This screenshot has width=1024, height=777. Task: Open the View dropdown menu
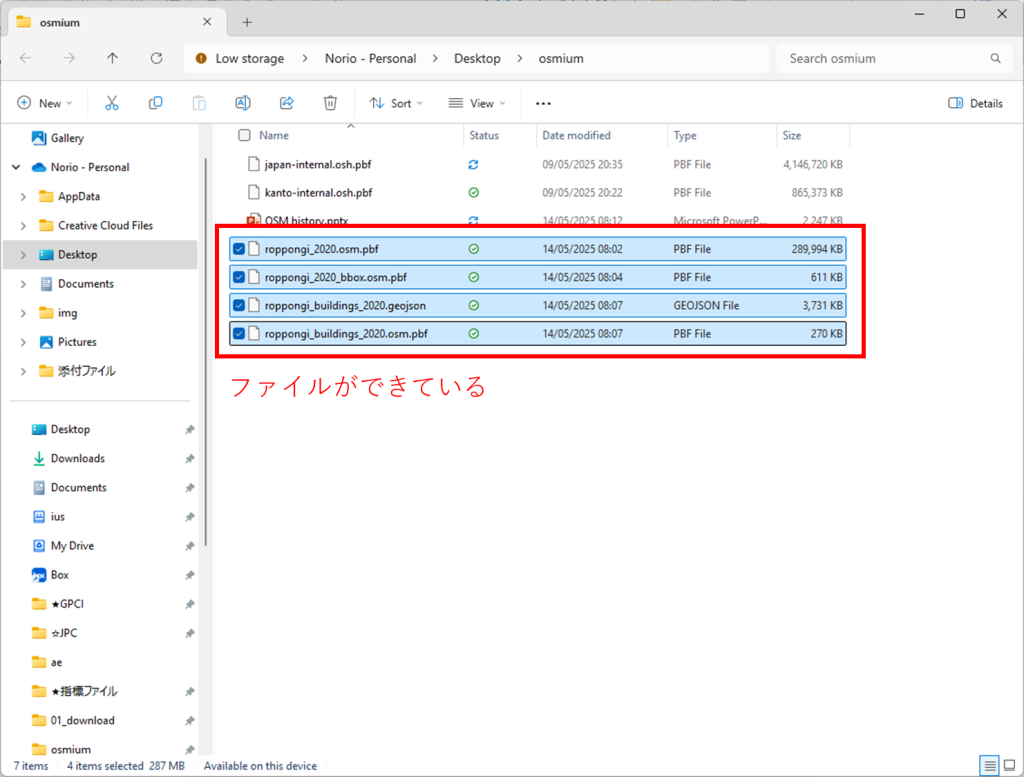pos(476,103)
